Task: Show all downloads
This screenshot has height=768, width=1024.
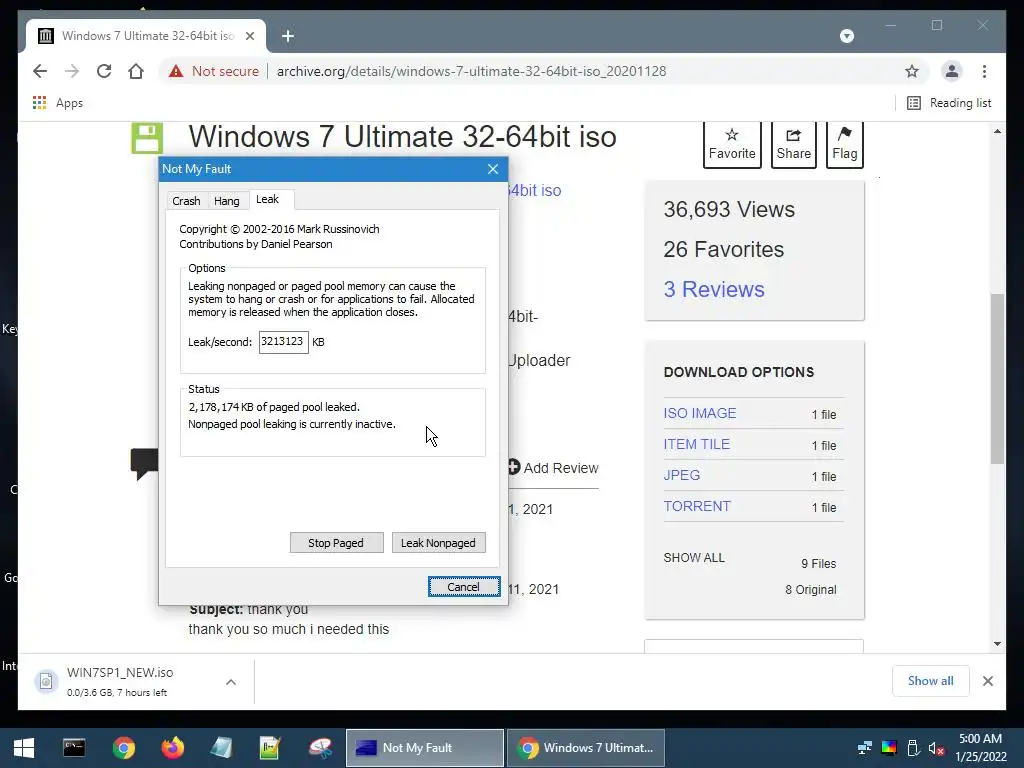Action: (x=931, y=680)
